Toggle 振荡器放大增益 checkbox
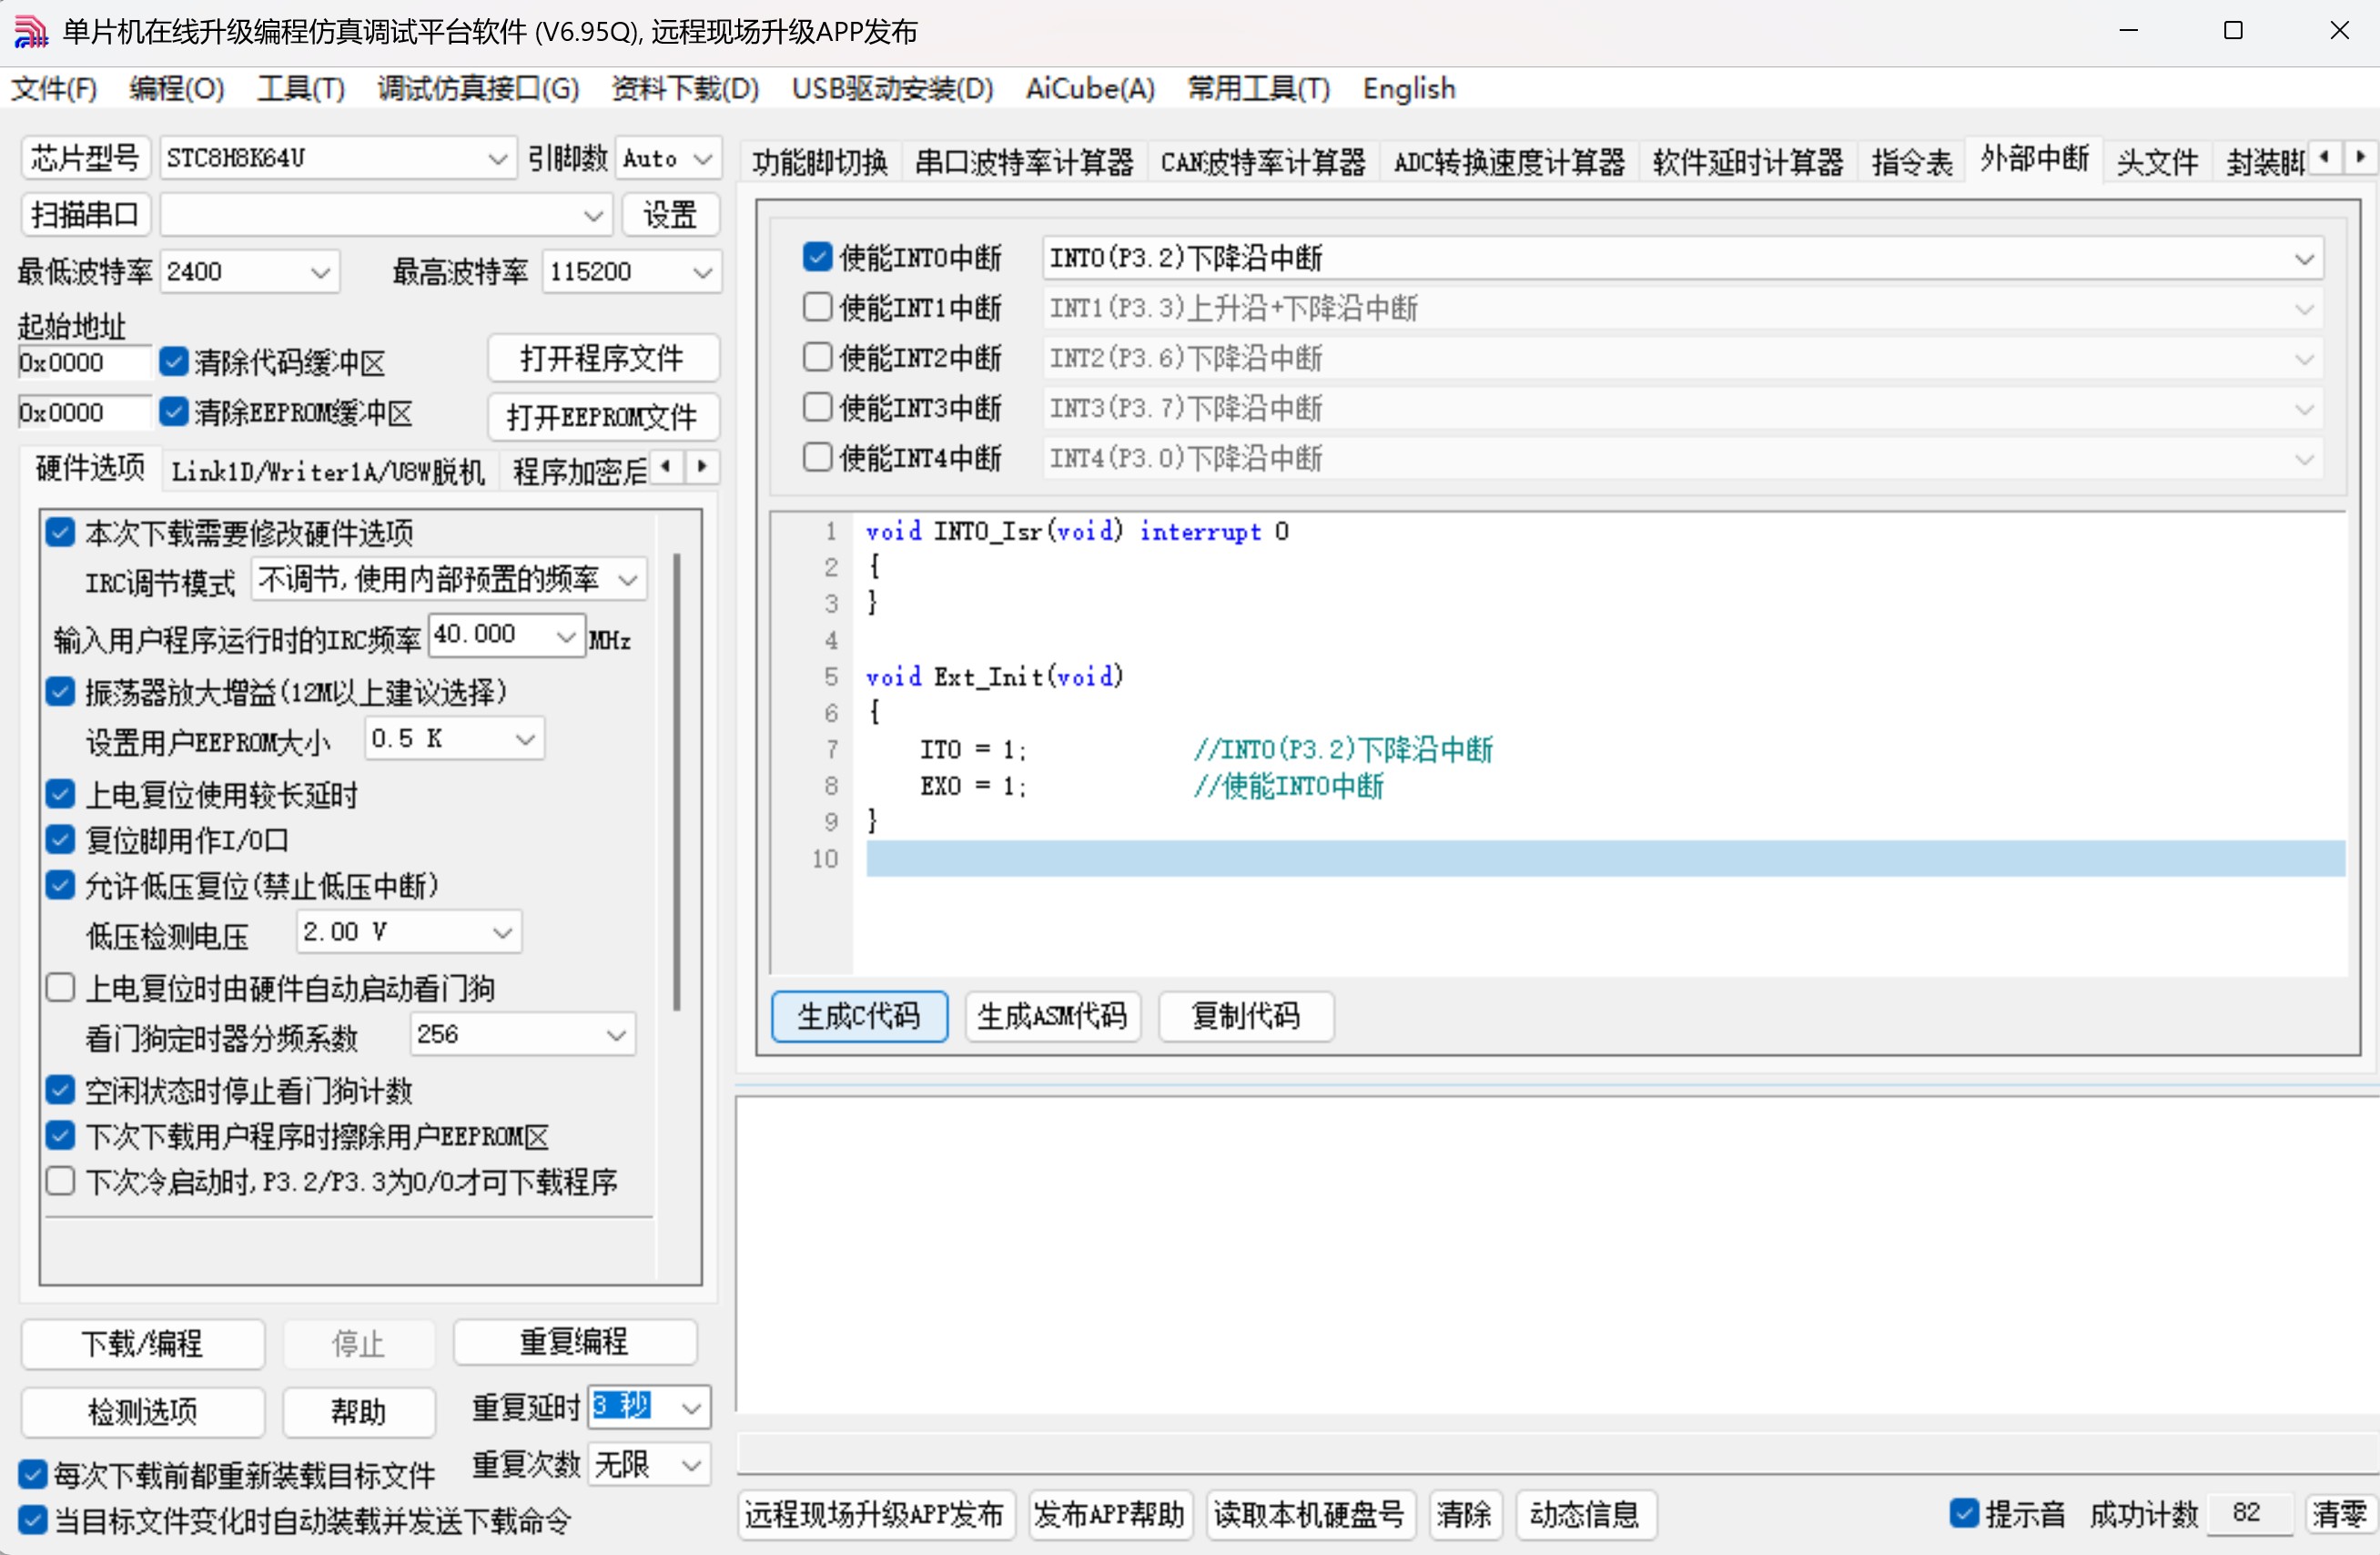 point(60,691)
